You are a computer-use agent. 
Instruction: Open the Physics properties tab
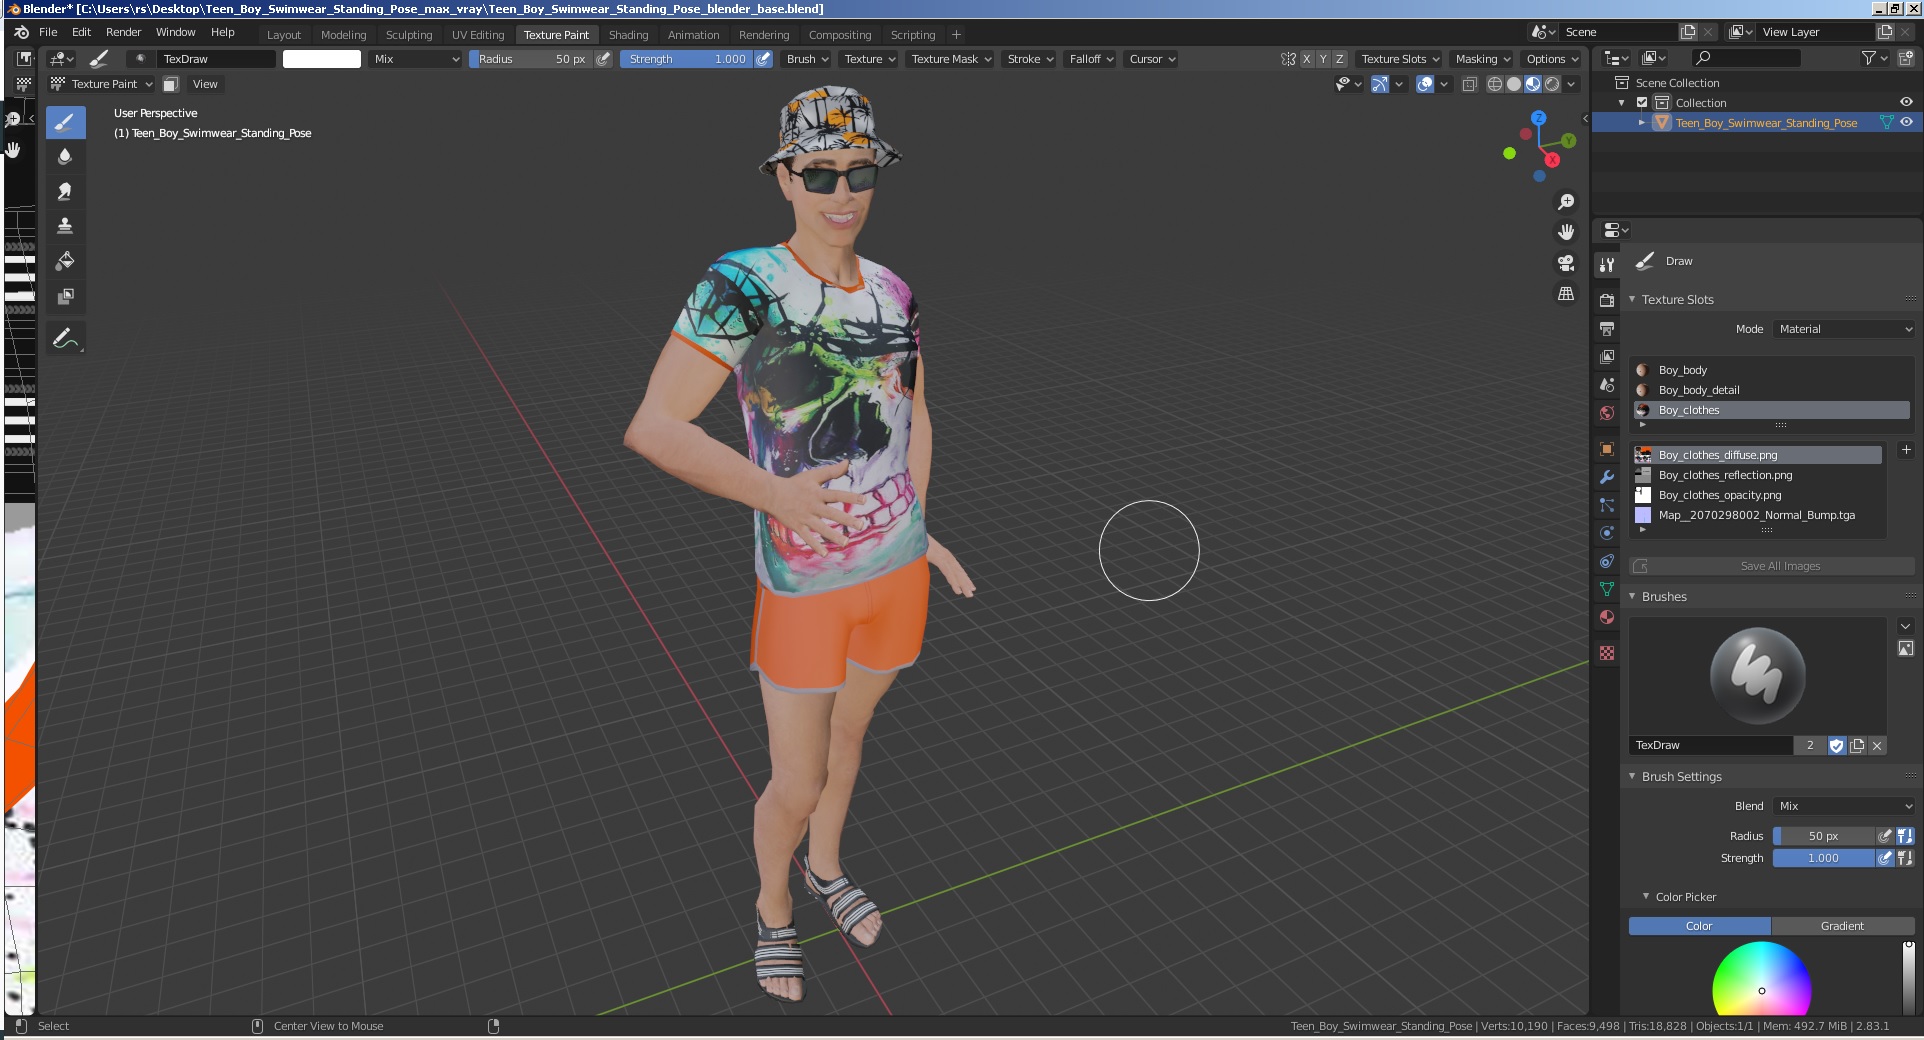(1607, 533)
